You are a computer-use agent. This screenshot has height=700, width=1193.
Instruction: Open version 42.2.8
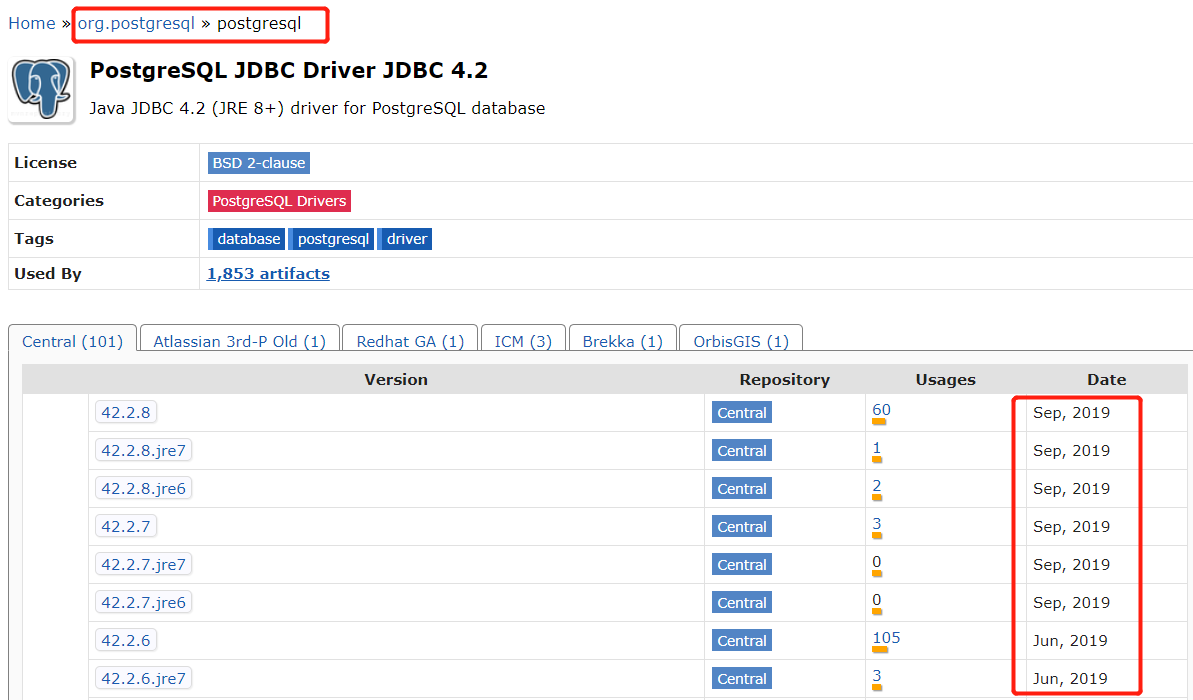pos(126,412)
